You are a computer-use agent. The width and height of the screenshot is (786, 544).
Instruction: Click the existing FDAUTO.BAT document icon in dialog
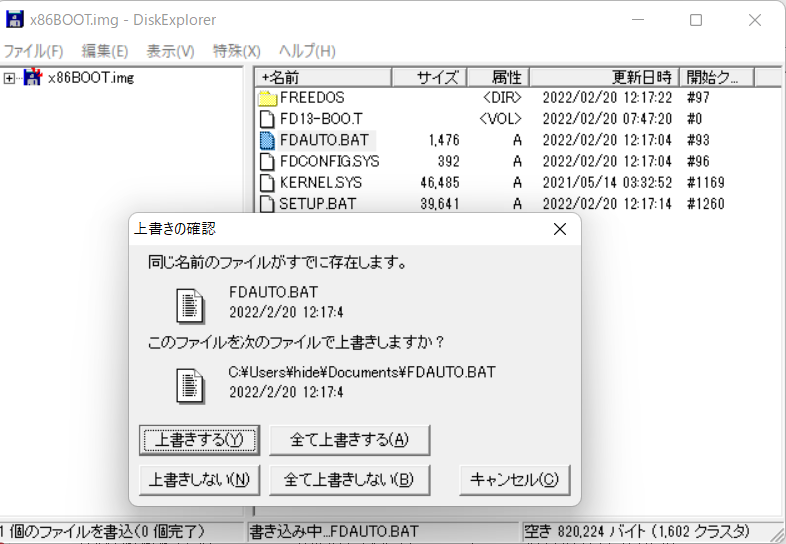coord(190,305)
